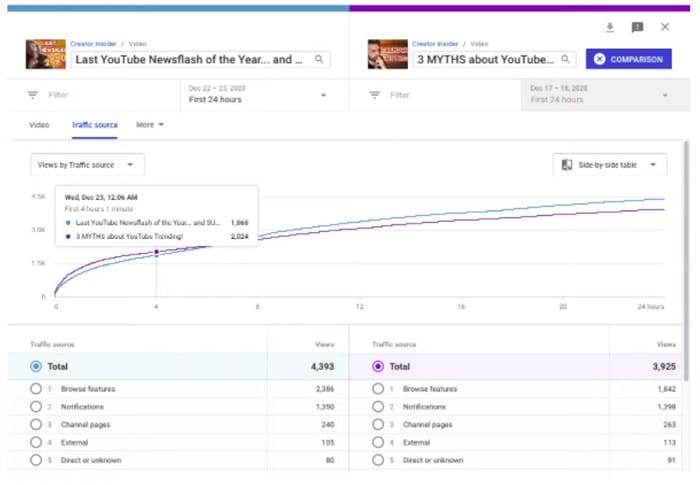The image size is (700, 485).
Task: Expand the Views by Traffic source dropdown
Action: coord(87,165)
